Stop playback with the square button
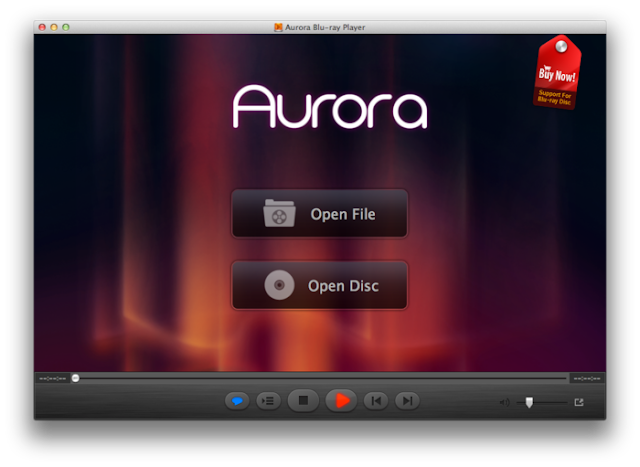 click(303, 400)
